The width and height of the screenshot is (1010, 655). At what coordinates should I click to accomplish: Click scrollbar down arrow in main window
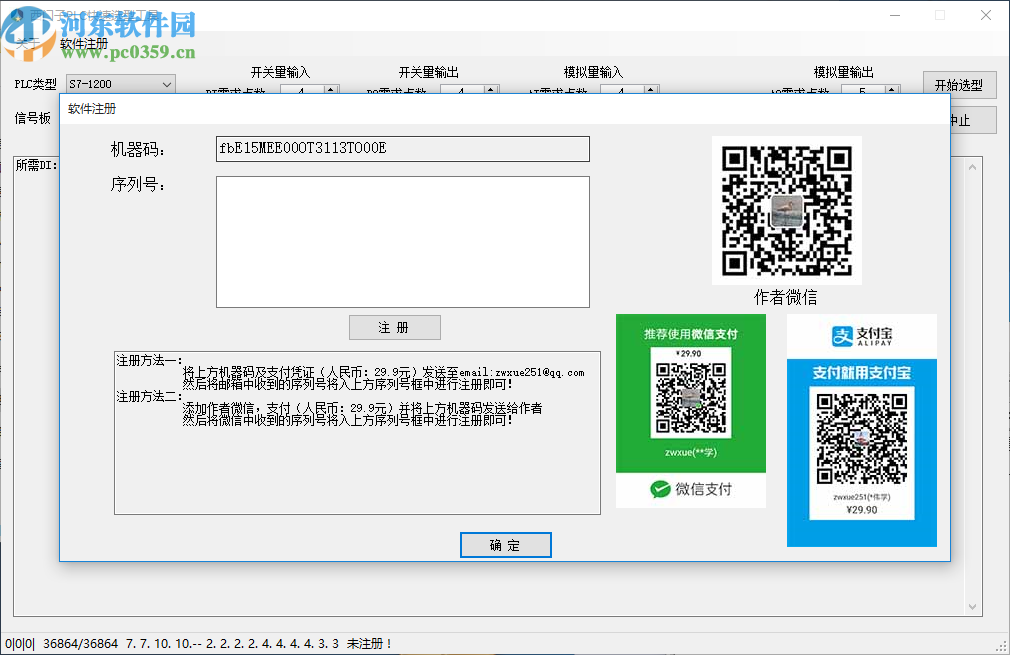pos(973,607)
